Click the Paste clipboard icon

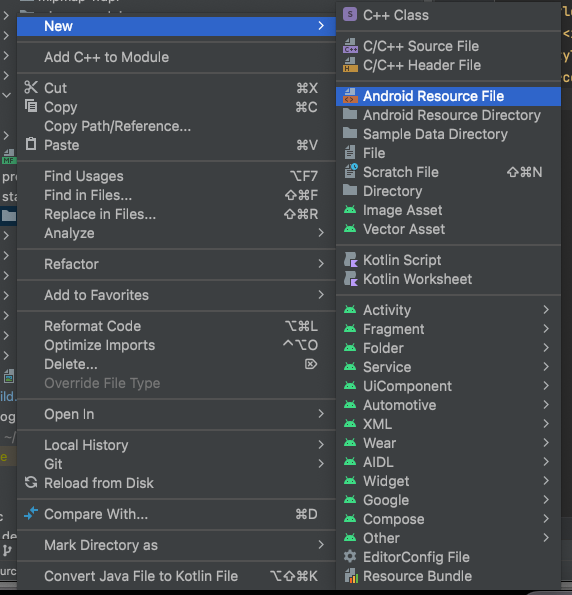(31, 144)
